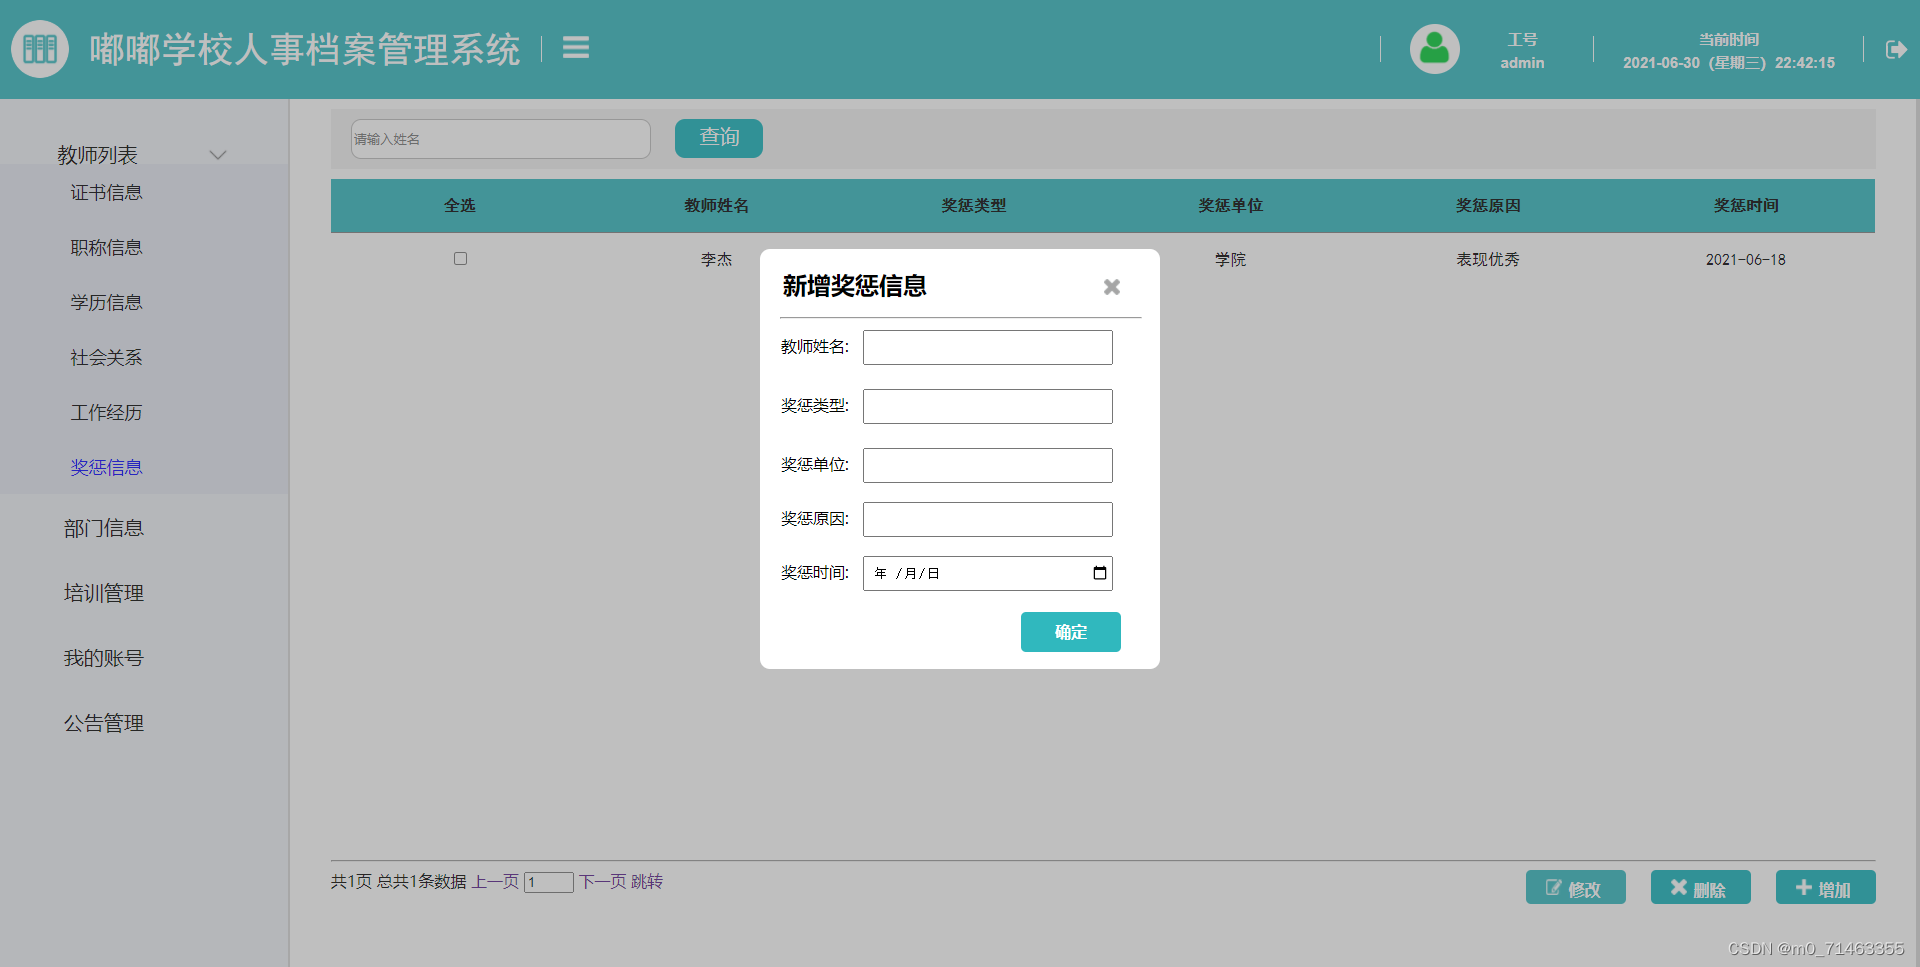The height and width of the screenshot is (967, 1920).
Task: Click the 奖惩类型 column header
Action: [x=974, y=206]
